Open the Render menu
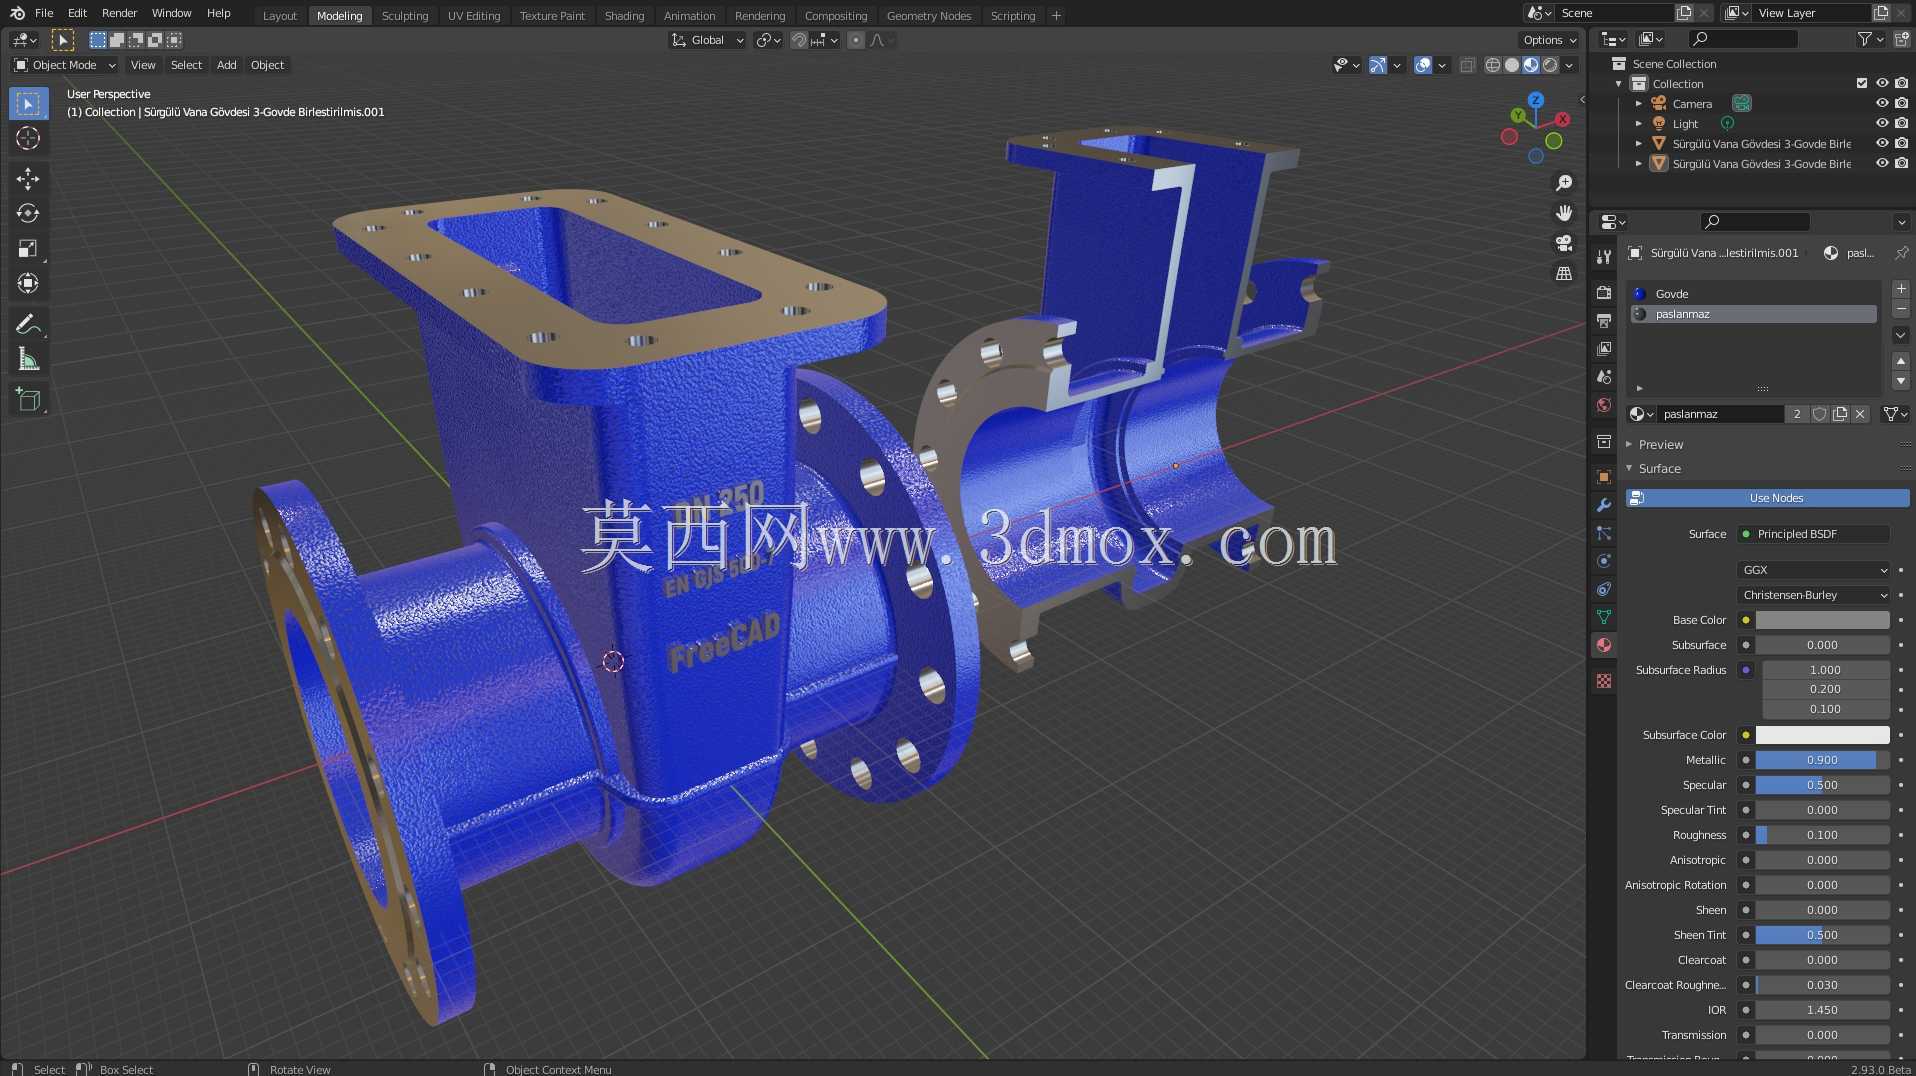This screenshot has height=1076, width=1916. (x=119, y=13)
